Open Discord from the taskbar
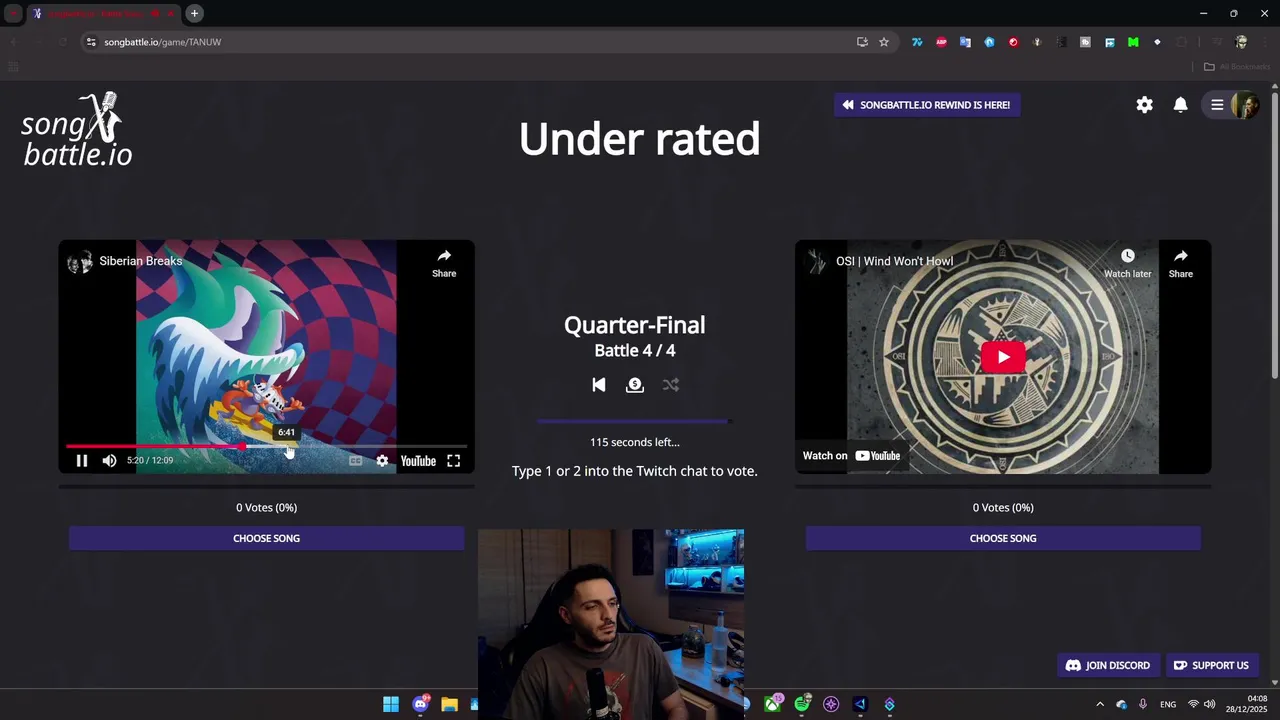This screenshot has width=1280, height=720. (421, 704)
